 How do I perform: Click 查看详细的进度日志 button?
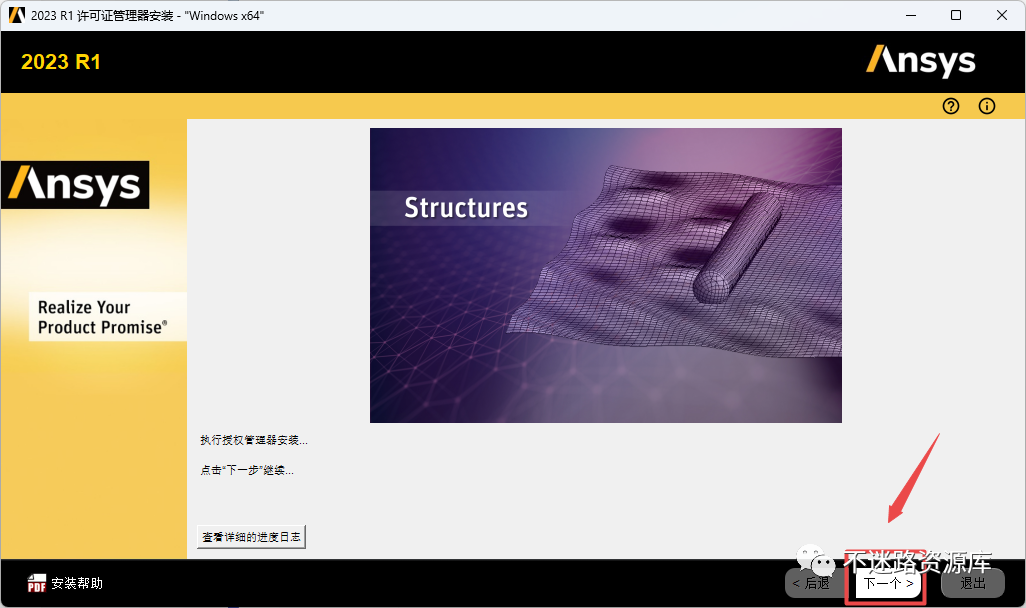[x=251, y=537]
